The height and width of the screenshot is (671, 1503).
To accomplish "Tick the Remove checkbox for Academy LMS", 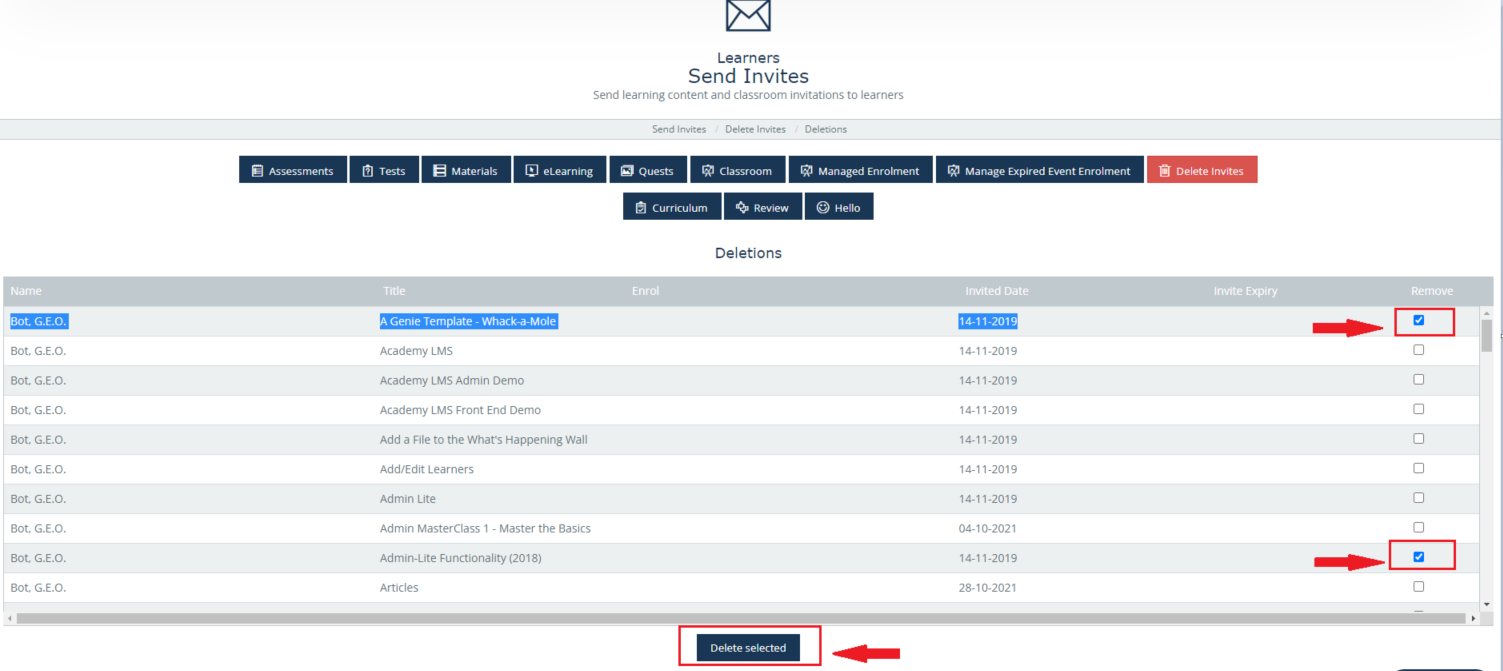I will click(x=1418, y=350).
